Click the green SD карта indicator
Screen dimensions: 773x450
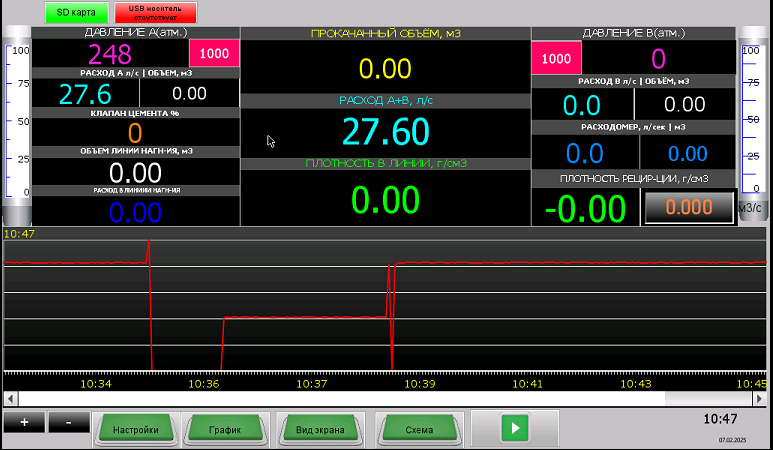[75, 12]
